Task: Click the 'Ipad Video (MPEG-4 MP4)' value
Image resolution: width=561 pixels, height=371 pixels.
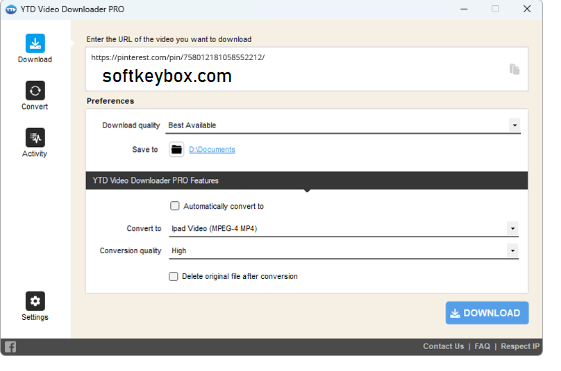Action: click(x=214, y=228)
